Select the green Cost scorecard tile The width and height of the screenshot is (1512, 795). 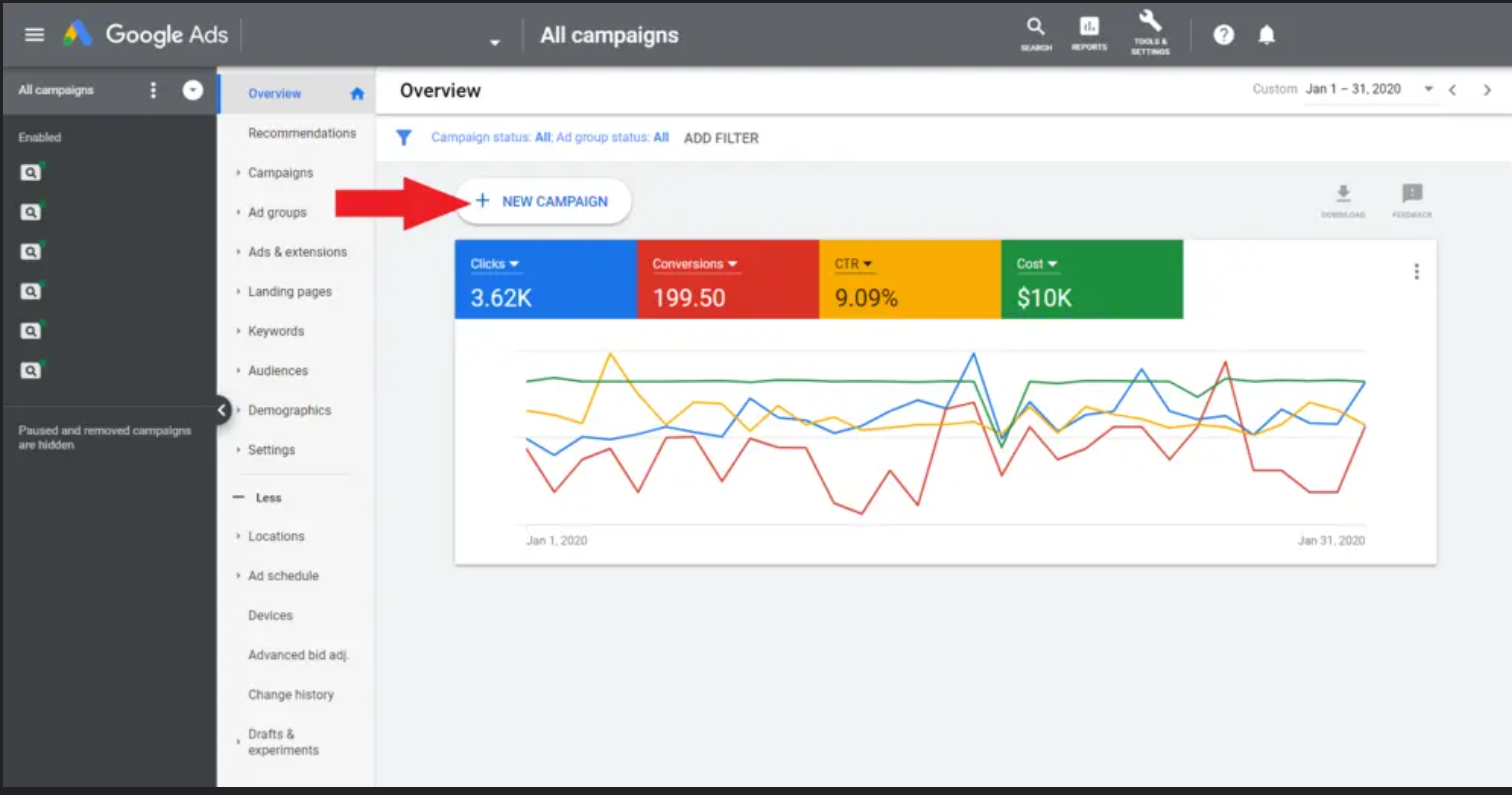[x=1092, y=279]
